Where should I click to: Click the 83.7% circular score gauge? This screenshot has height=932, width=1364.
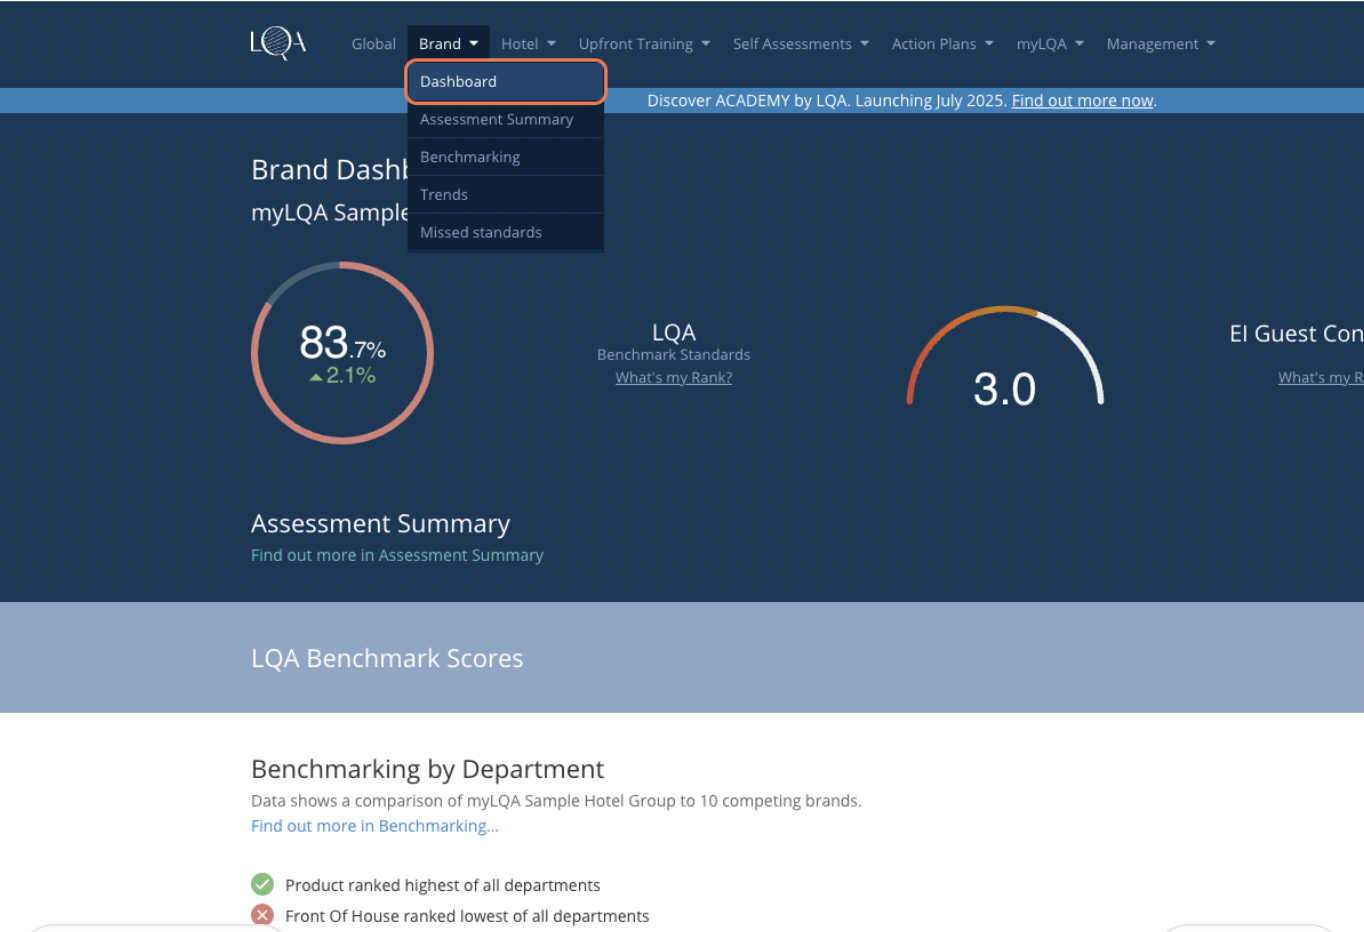[342, 353]
